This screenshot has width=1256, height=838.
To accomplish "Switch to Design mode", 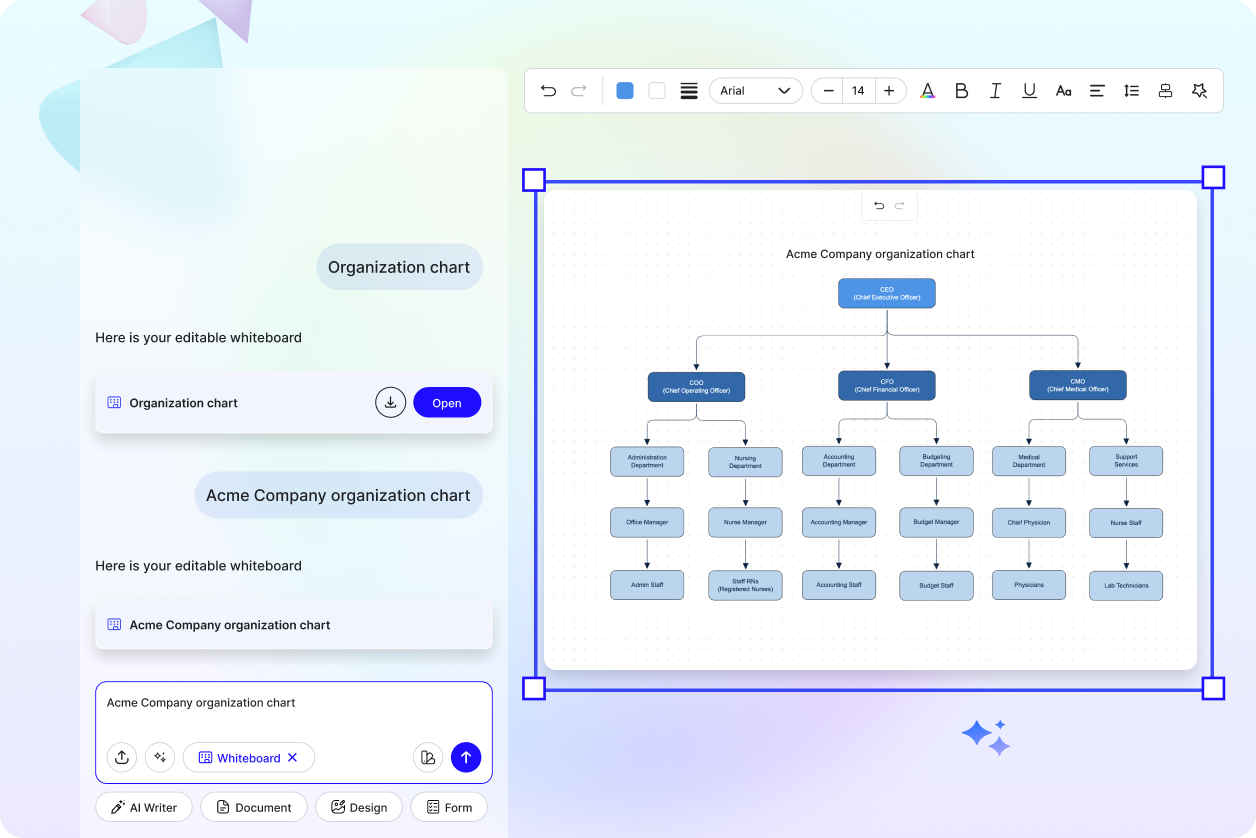I will click(x=358, y=807).
